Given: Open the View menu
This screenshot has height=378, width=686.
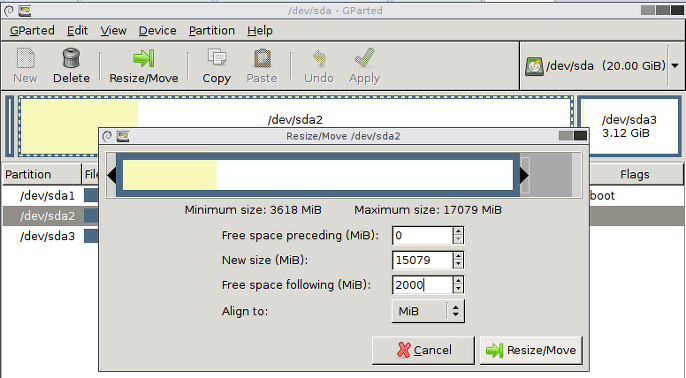Looking at the screenshot, I should [x=113, y=31].
